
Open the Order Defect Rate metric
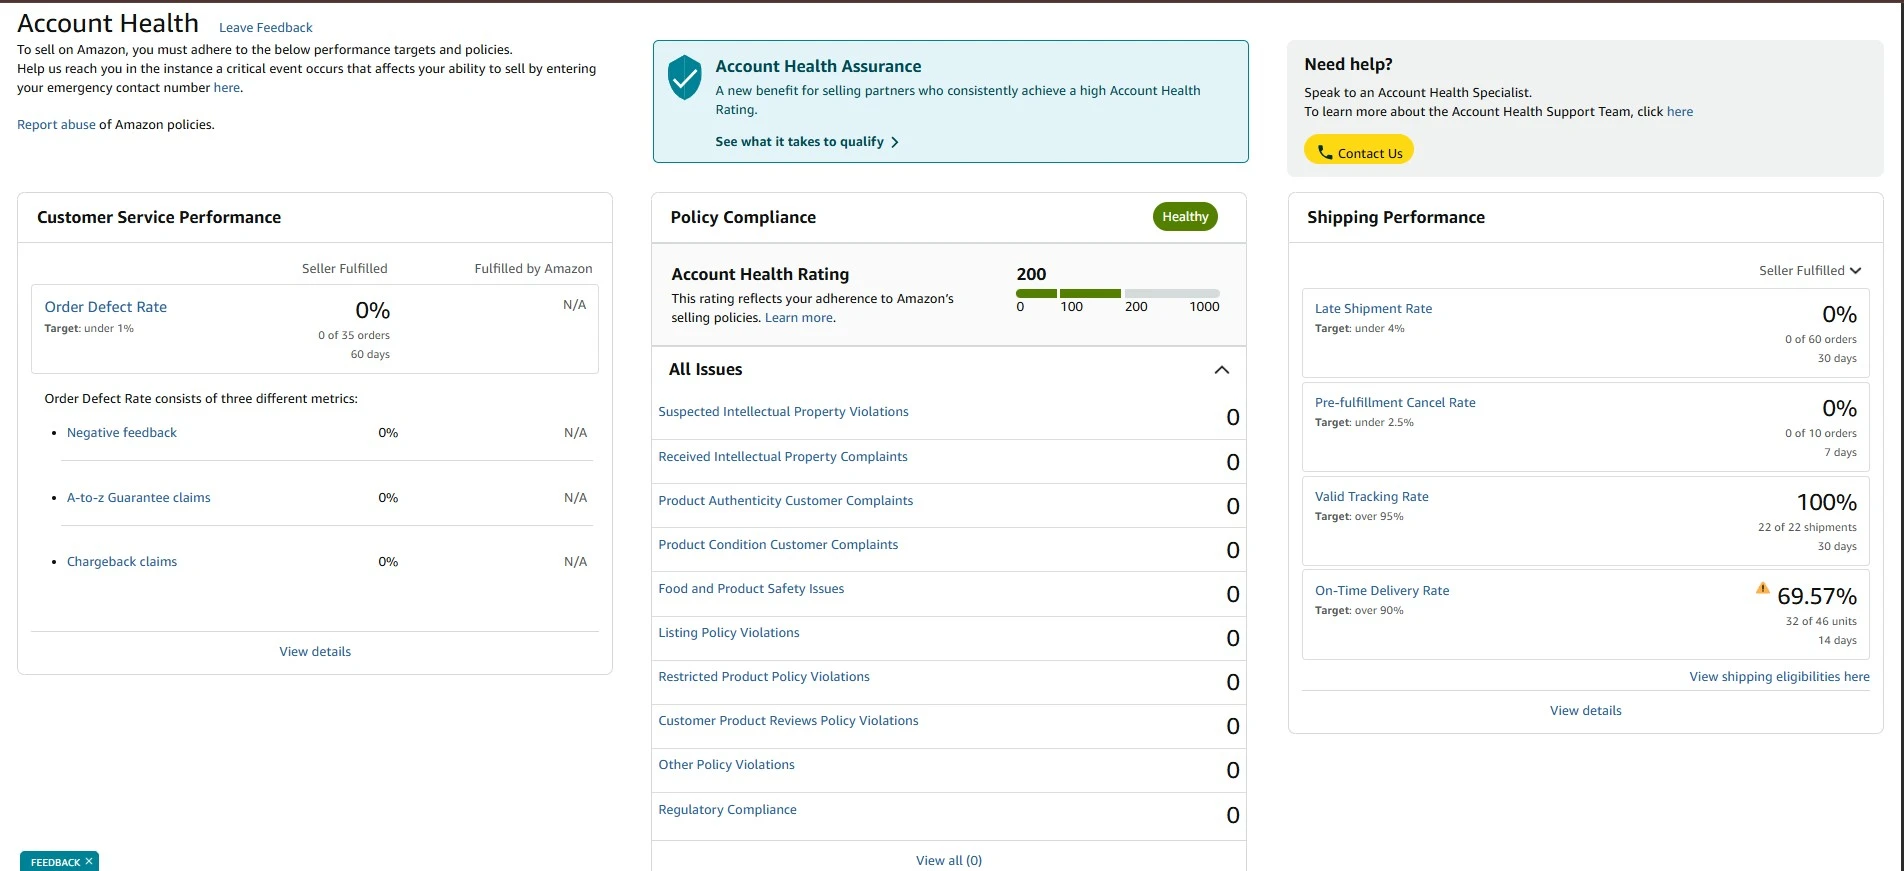[106, 307]
